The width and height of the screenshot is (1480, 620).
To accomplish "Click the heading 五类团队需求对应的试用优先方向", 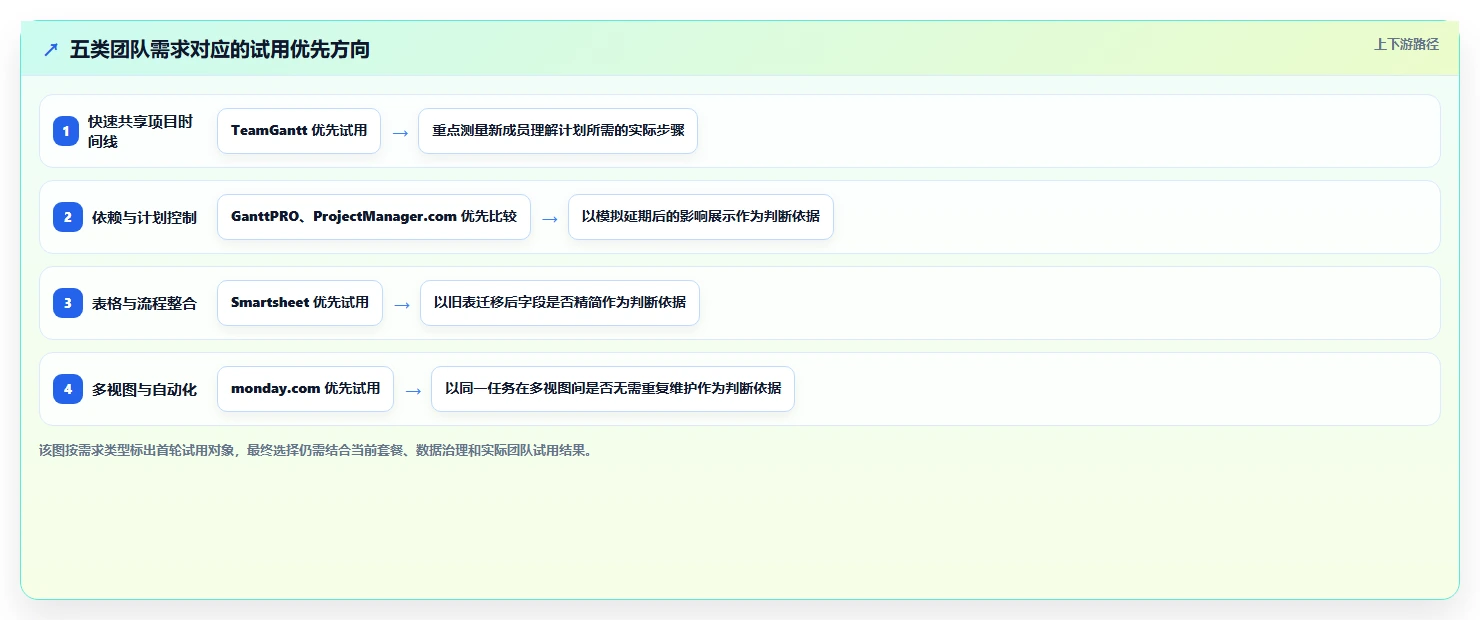I will pyautogui.click(x=220, y=49).
